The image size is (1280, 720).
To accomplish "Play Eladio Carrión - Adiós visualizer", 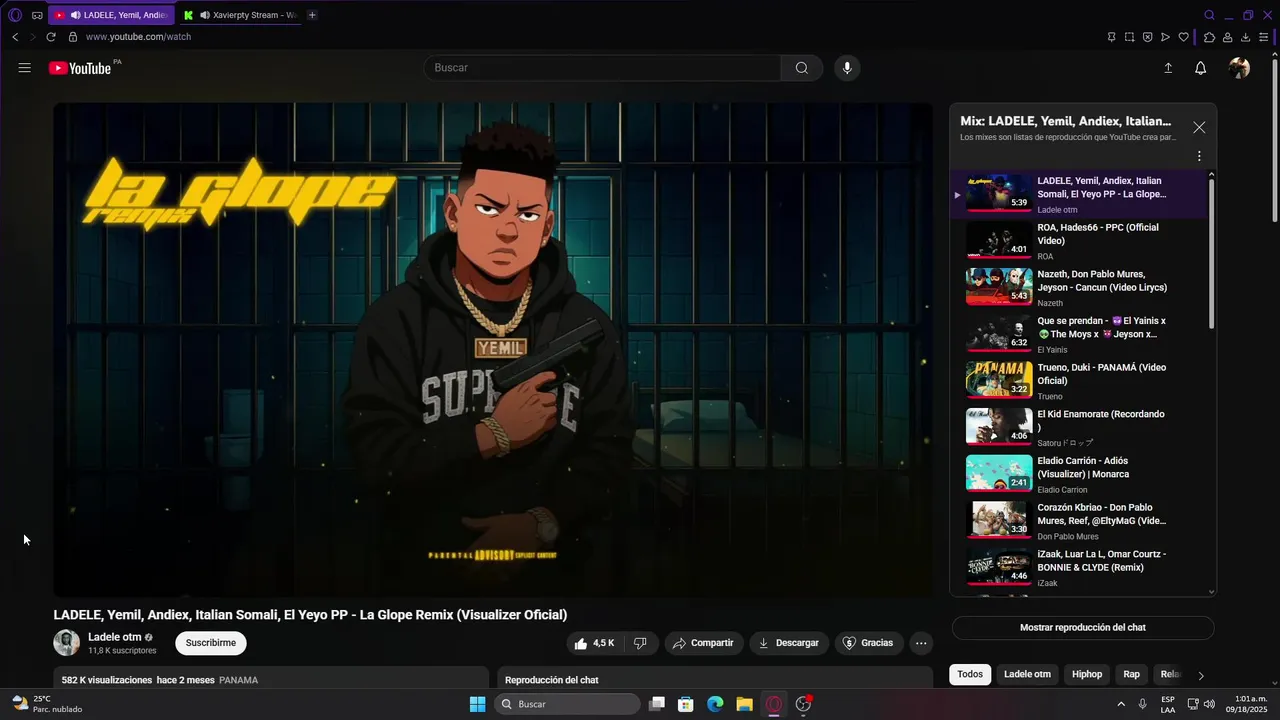I will coord(1080,474).
